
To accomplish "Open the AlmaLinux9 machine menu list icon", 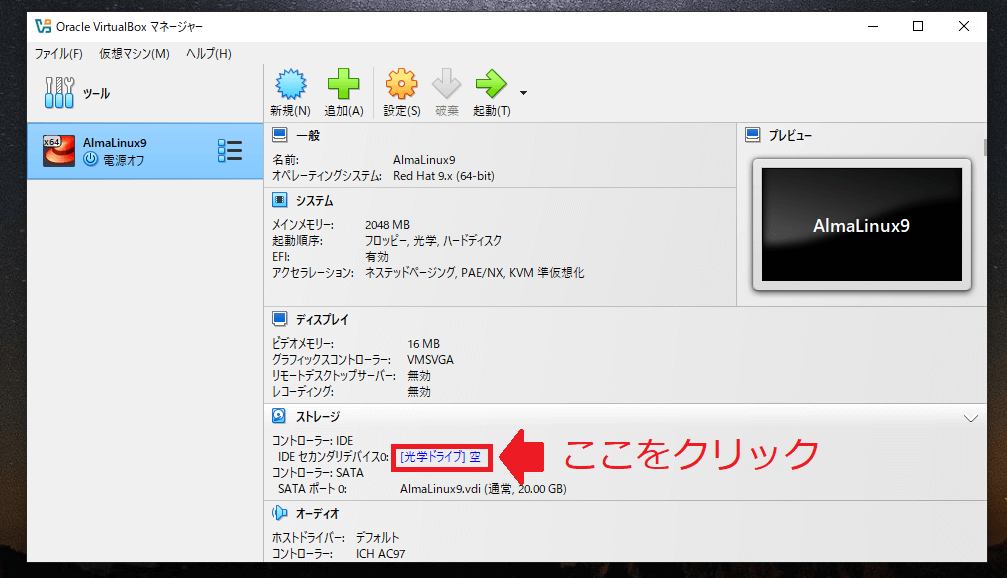I will point(230,151).
